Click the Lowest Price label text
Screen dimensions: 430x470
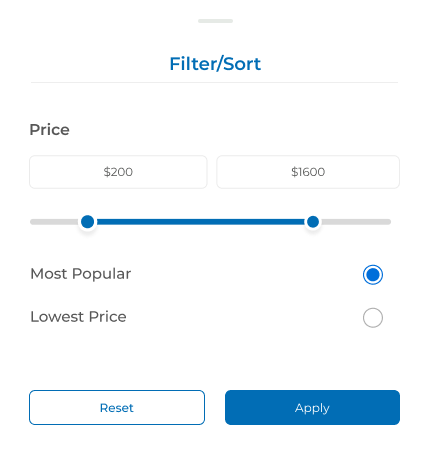pyautogui.click(x=78, y=317)
